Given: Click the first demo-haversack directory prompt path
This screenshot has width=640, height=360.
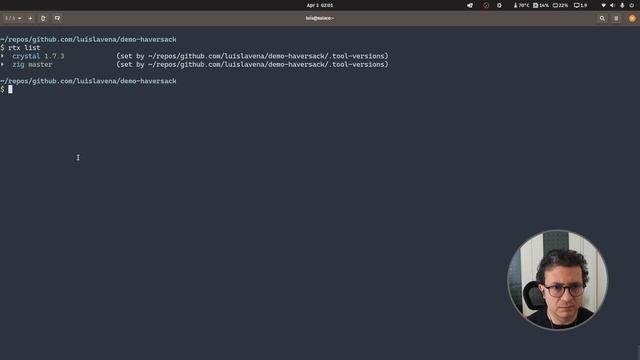Looking at the screenshot, I should pos(88,40).
